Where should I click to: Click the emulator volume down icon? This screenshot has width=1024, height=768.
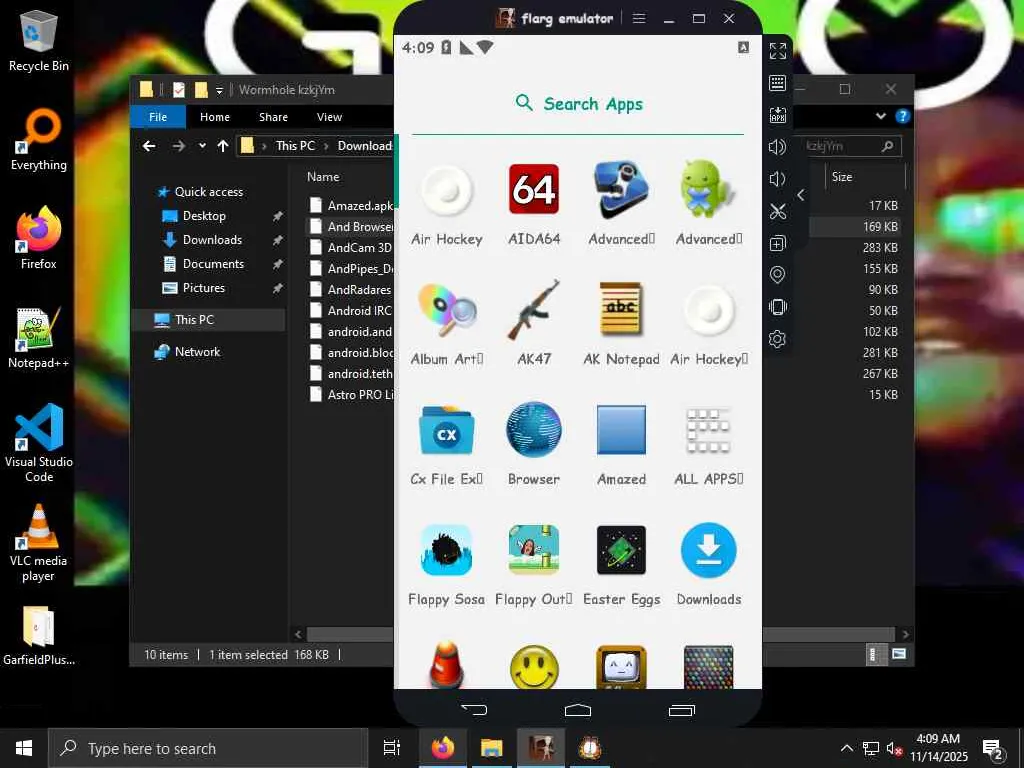tap(776, 179)
